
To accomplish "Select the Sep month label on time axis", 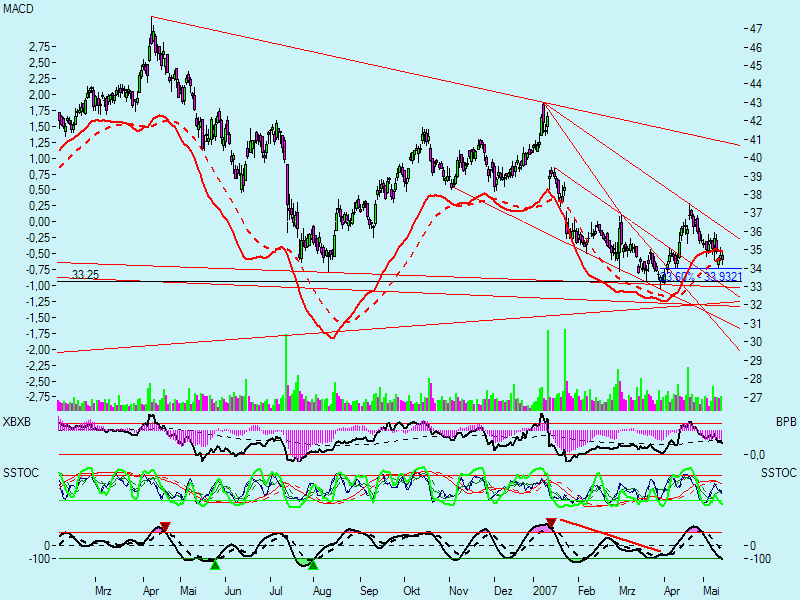I will click(x=367, y=591).
